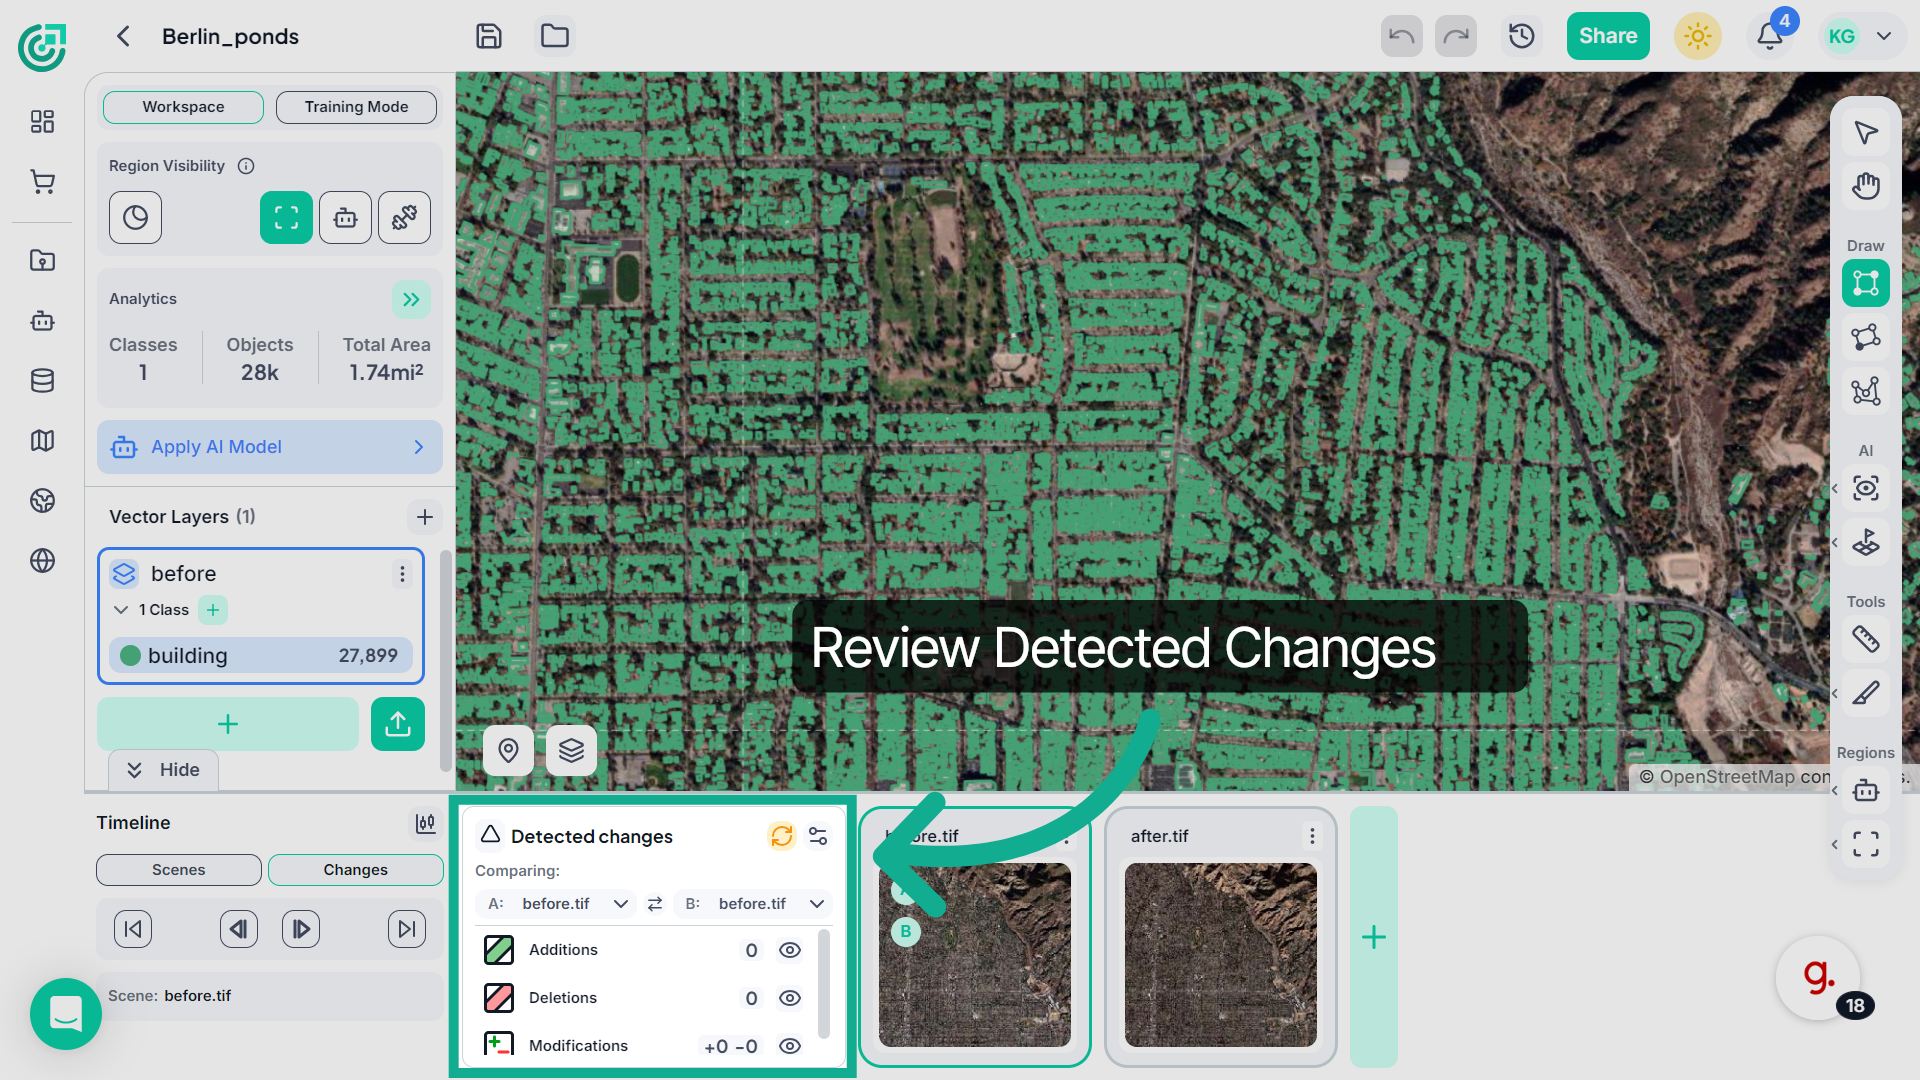Expand Analytics panel double chevron
This screenshot has width=1920, height=1080.
411,299
